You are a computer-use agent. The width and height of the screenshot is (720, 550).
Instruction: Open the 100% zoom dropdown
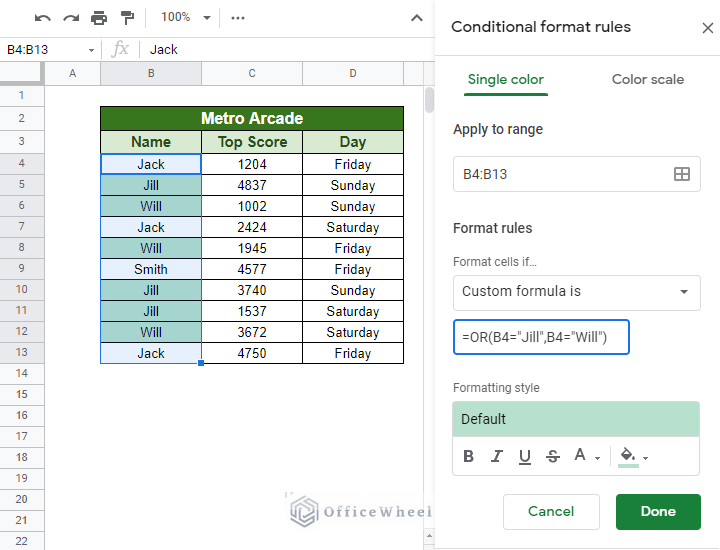pos(186,18)
